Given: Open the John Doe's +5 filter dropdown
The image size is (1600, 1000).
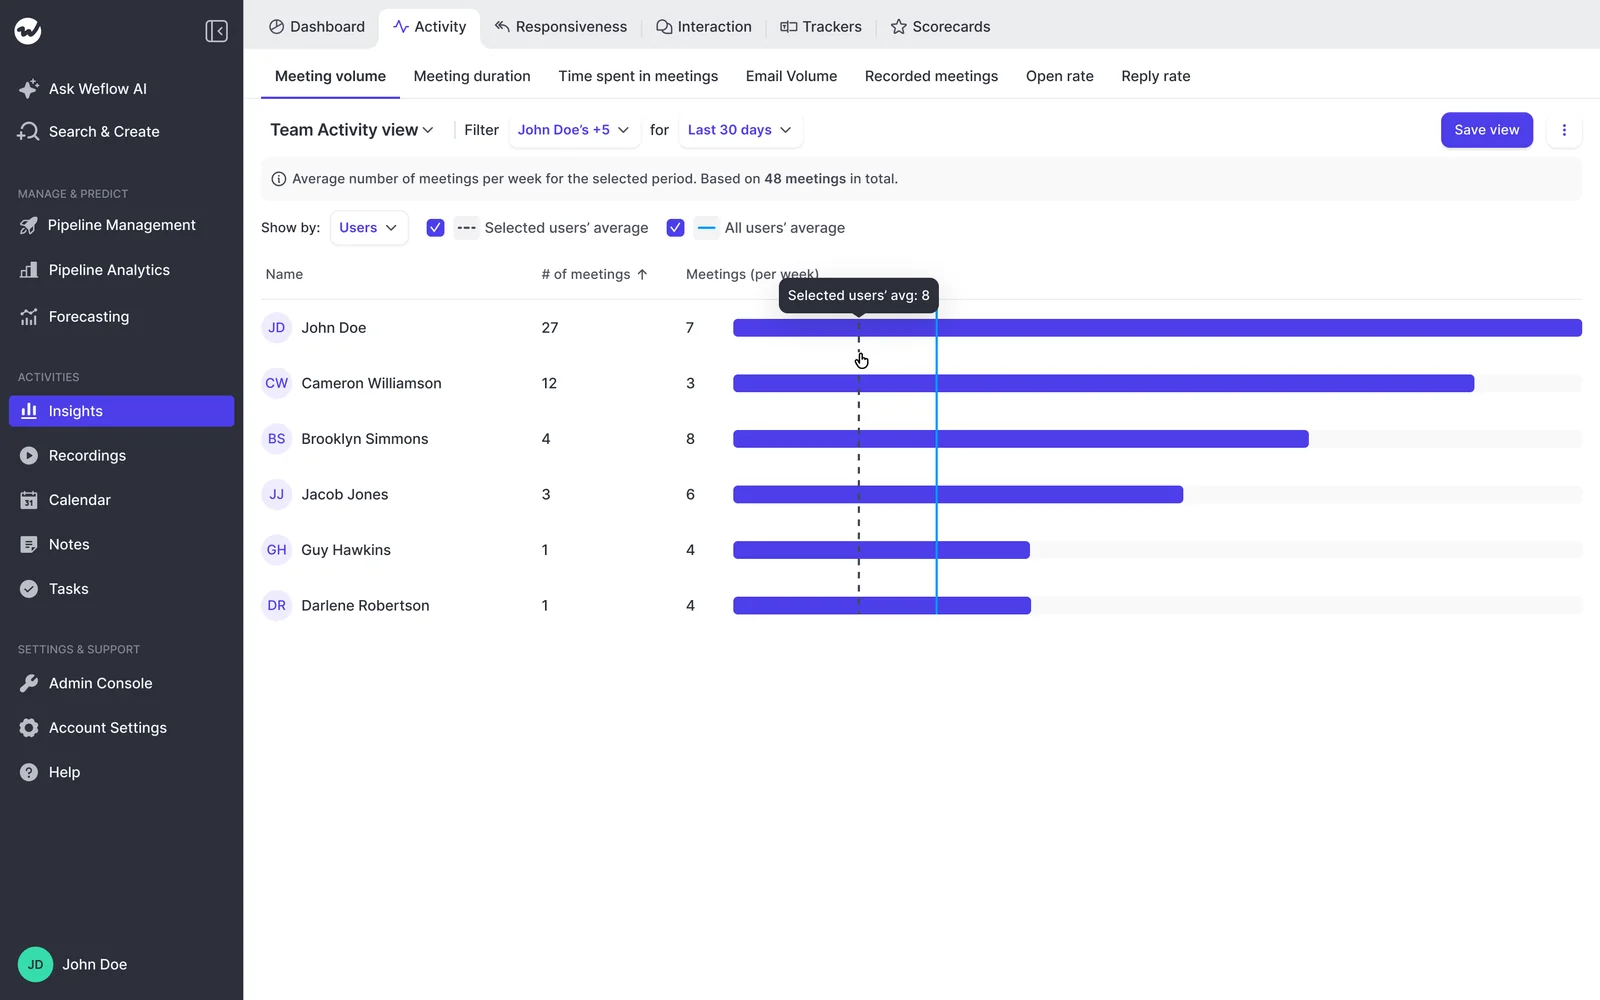Looking at the screenshot, I should [574, 130].
